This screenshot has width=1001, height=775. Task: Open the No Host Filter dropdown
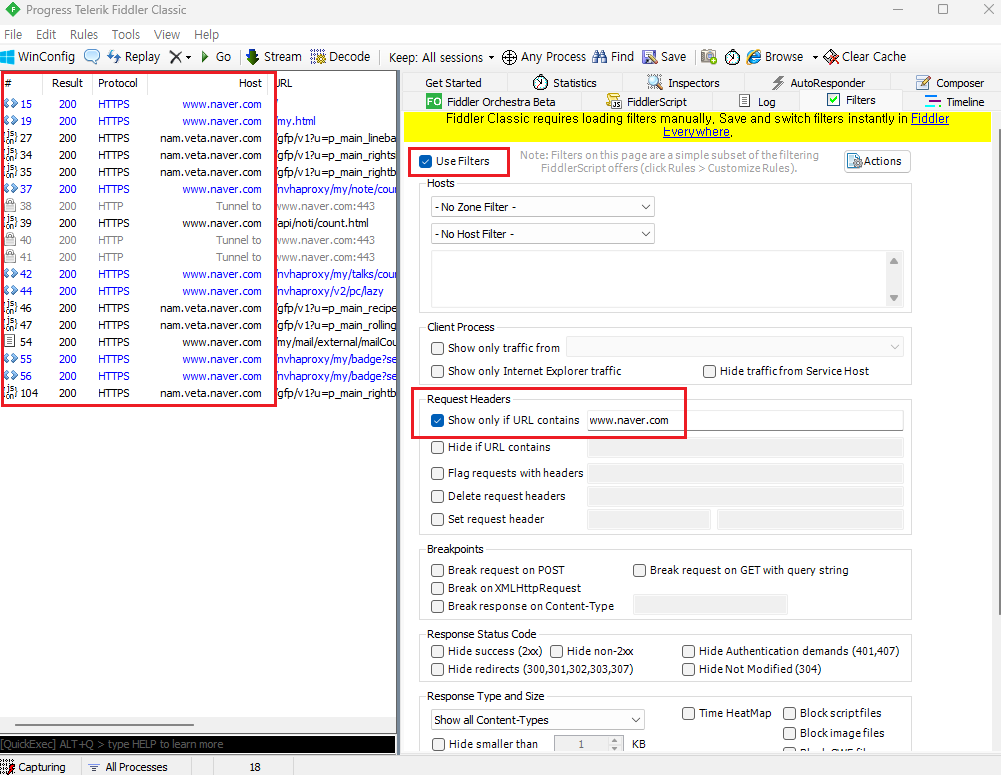click(x=543, y=234)
